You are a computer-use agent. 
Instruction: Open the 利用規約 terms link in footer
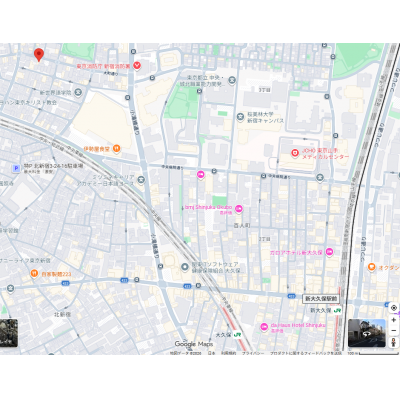coord(229,353)
